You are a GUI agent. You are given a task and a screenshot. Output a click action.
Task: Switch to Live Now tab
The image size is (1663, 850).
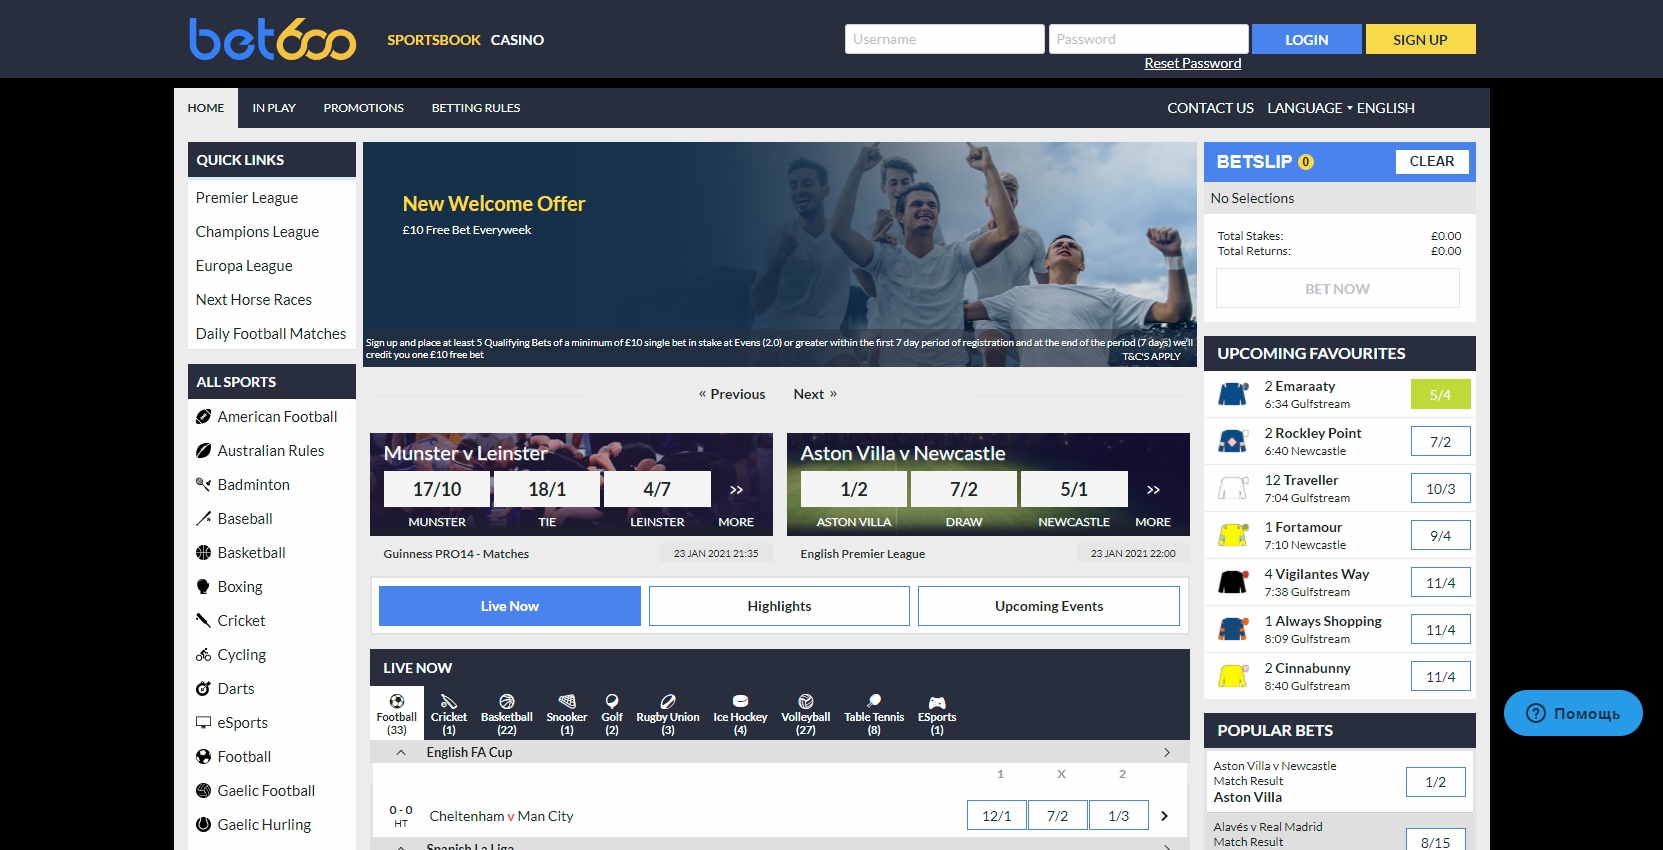[510, 606]
